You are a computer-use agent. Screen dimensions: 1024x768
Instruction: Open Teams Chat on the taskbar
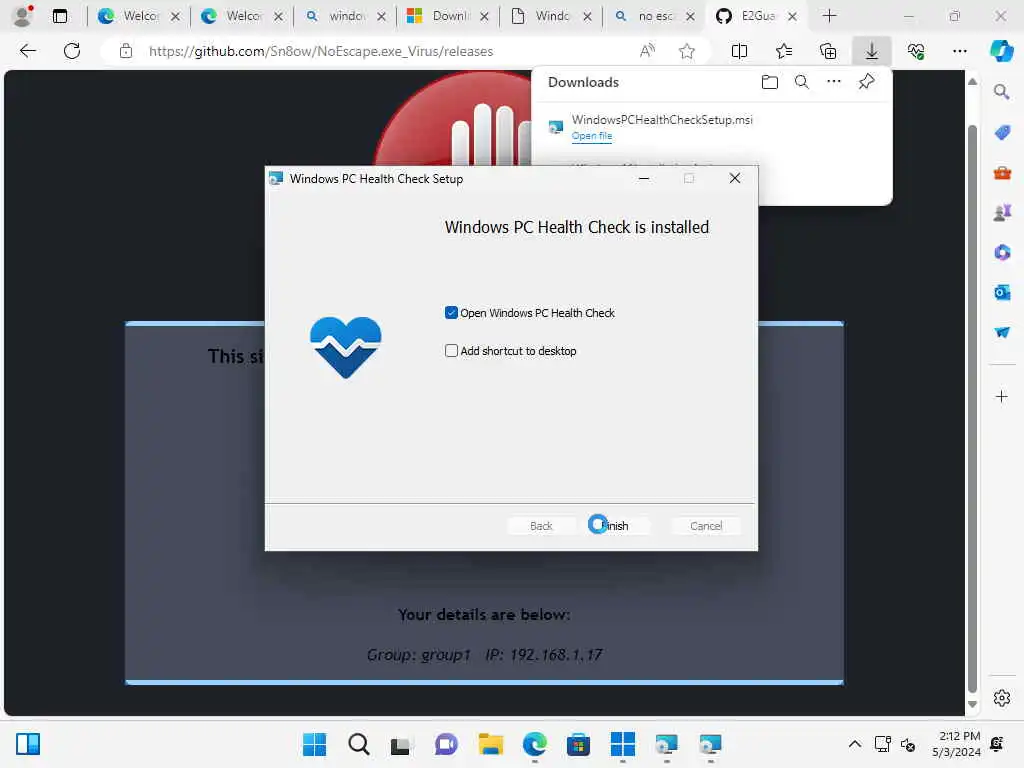click(446, 744)
